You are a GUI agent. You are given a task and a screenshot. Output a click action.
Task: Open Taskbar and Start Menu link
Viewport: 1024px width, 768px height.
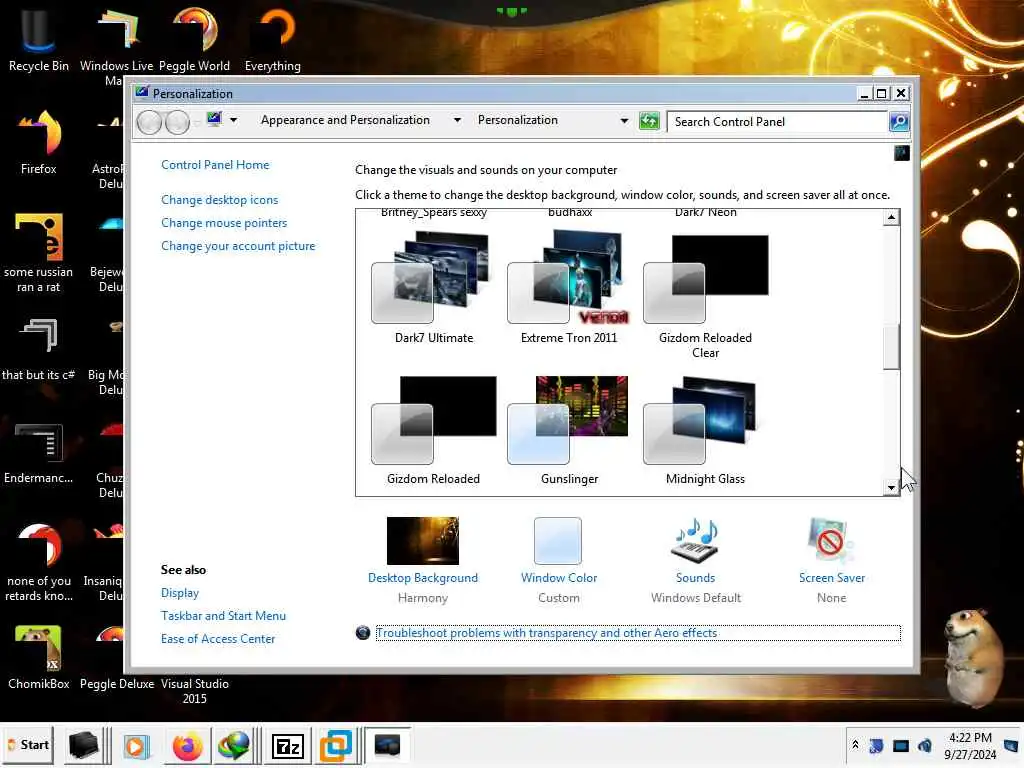223,616
